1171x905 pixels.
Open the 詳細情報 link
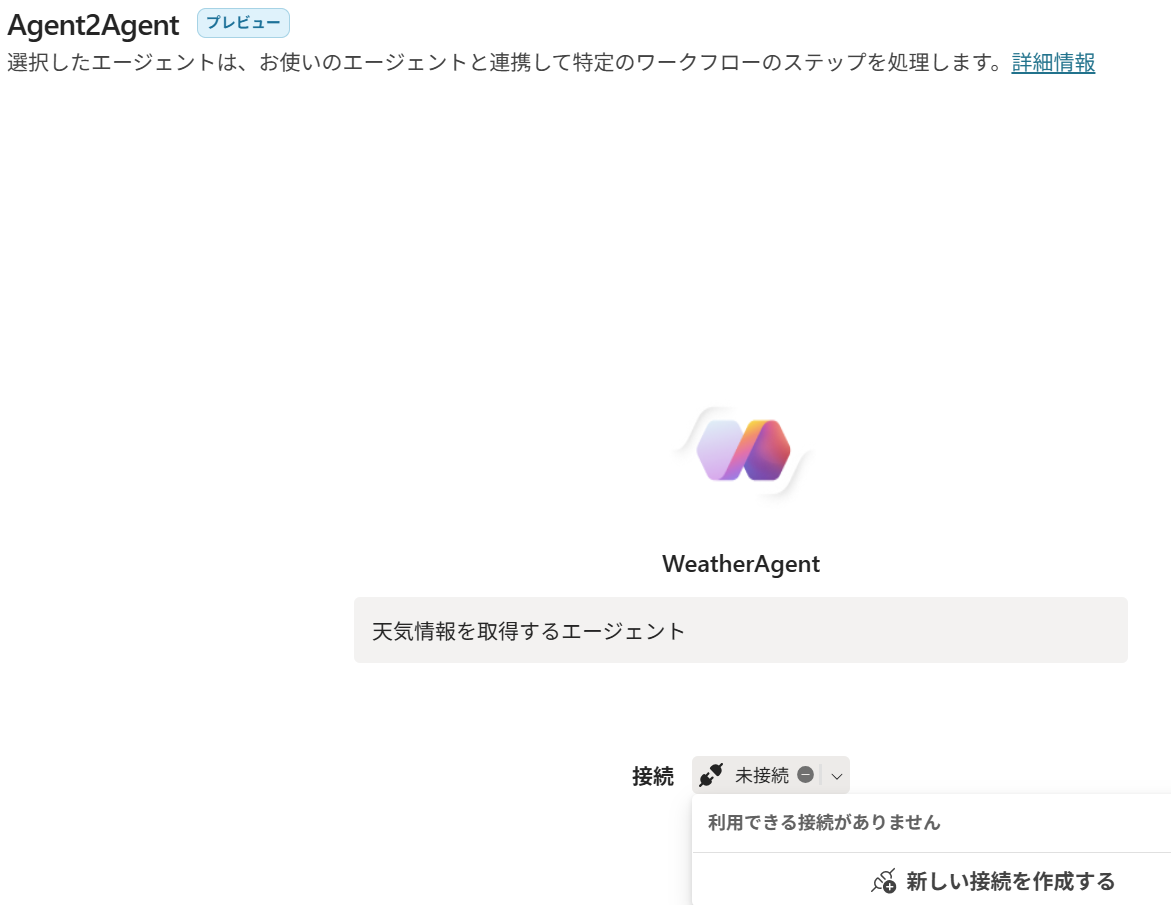click(1053, 63)
